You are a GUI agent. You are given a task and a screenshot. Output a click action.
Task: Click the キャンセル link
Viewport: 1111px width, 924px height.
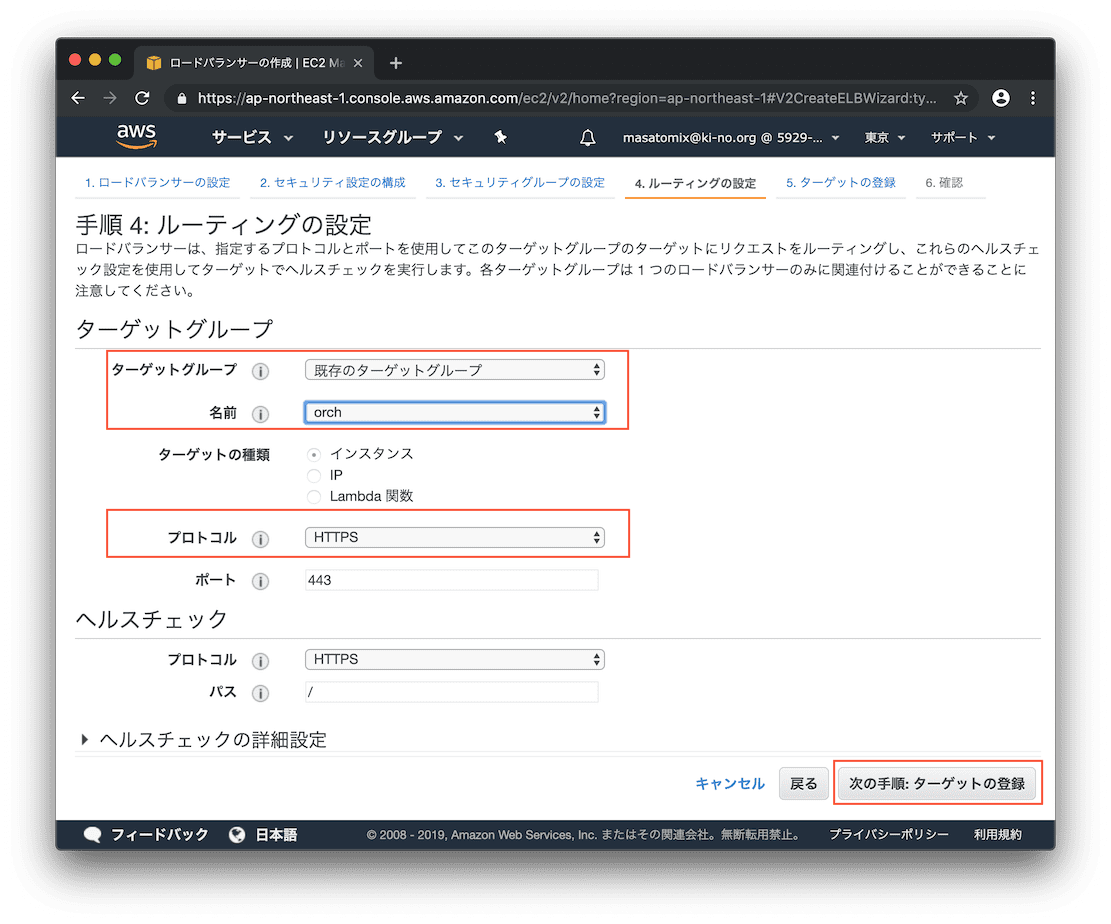pos(730,784)
